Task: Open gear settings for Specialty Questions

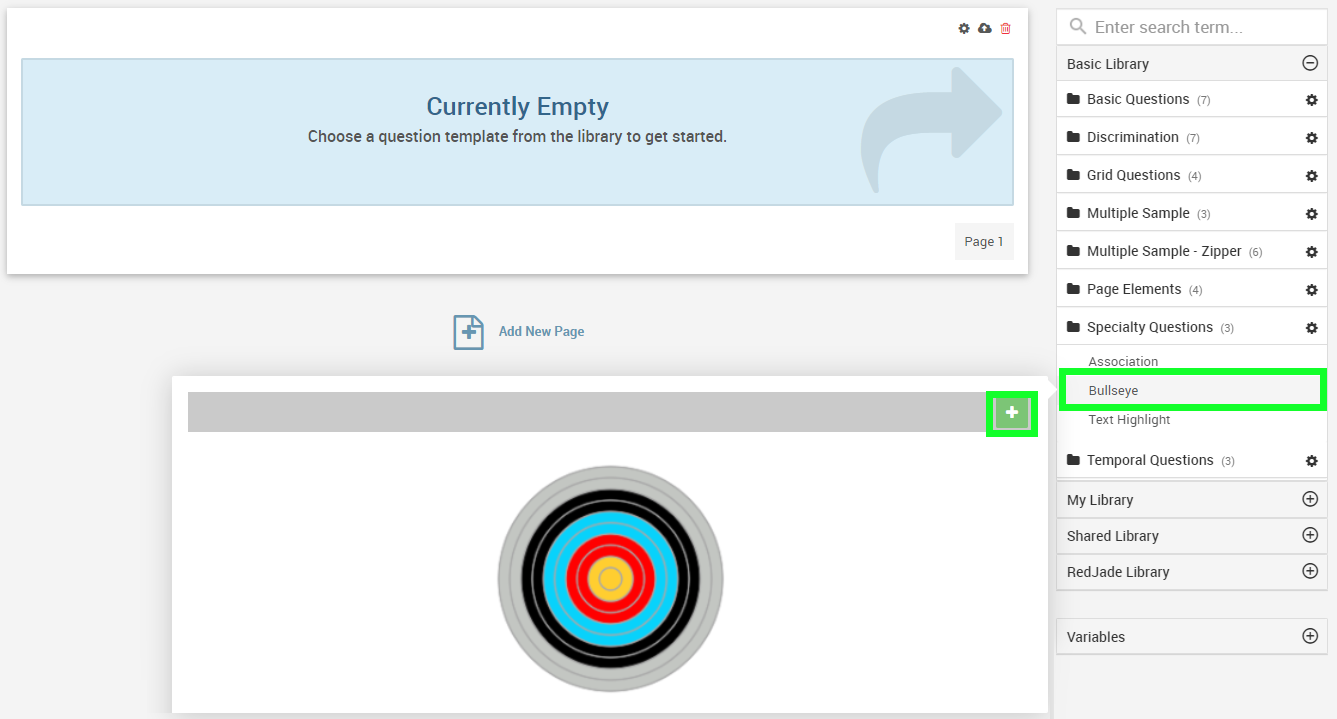Action: 1312,328
